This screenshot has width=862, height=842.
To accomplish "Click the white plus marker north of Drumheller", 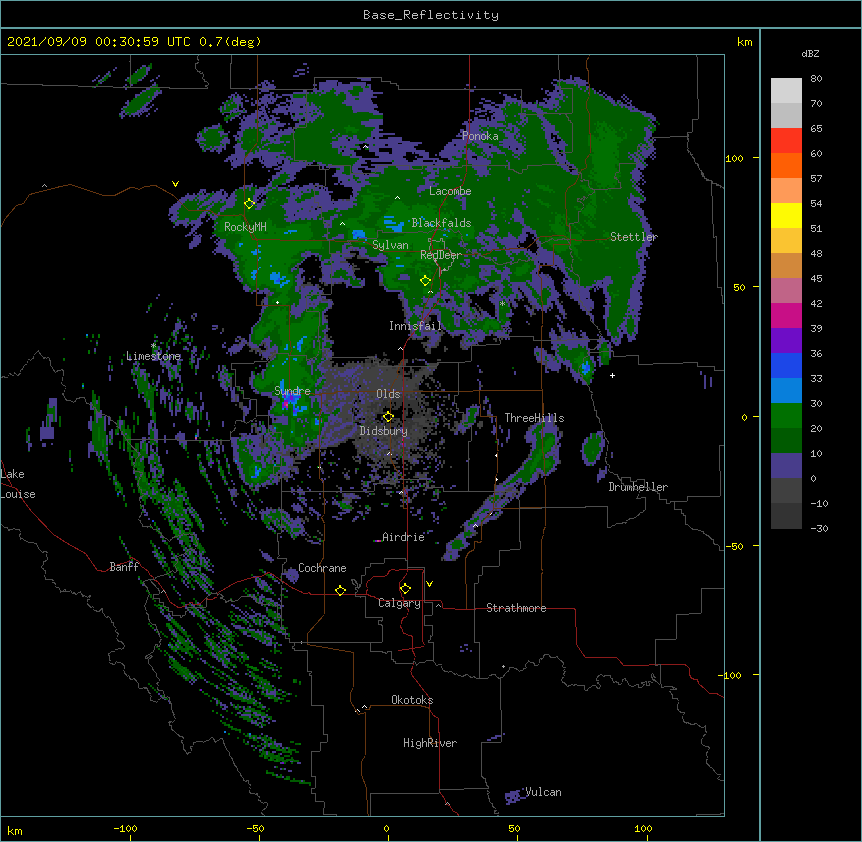I will pos(612,375).
